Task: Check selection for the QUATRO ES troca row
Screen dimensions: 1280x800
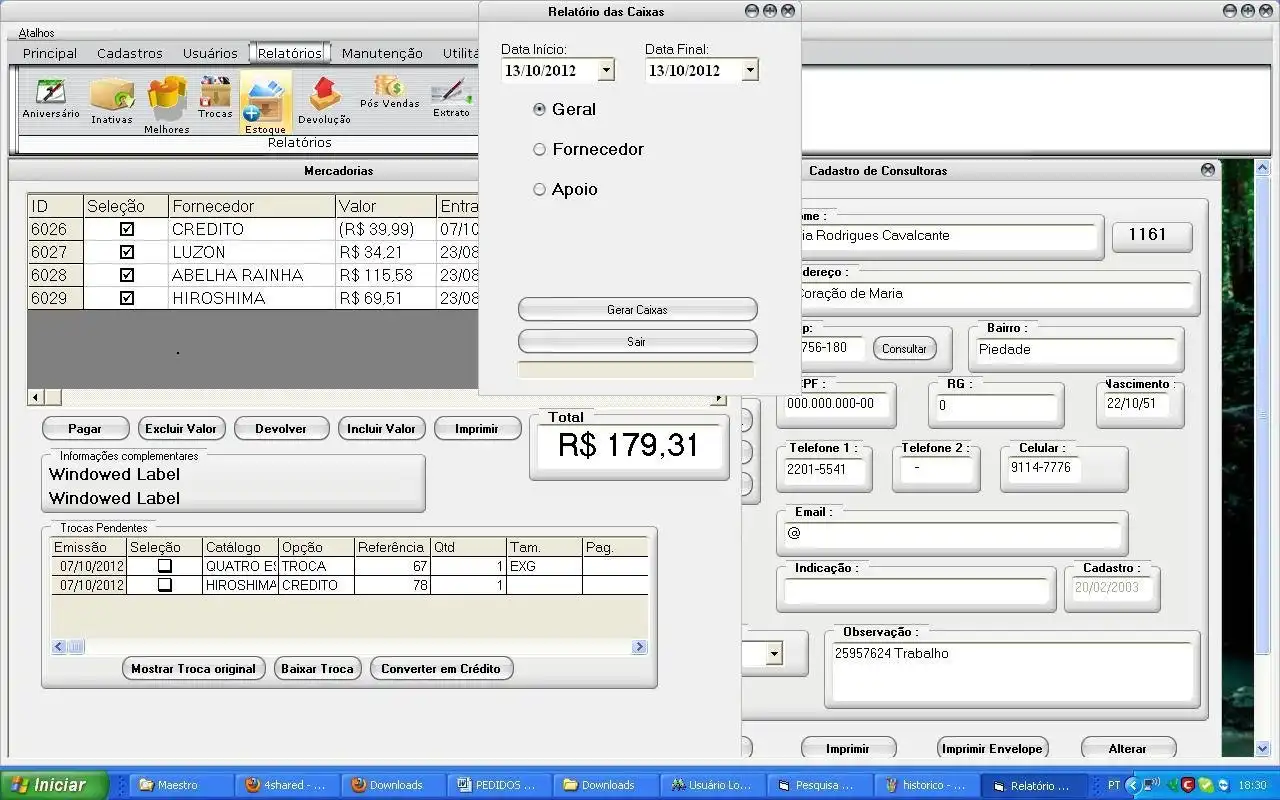Action: [165, 566]
